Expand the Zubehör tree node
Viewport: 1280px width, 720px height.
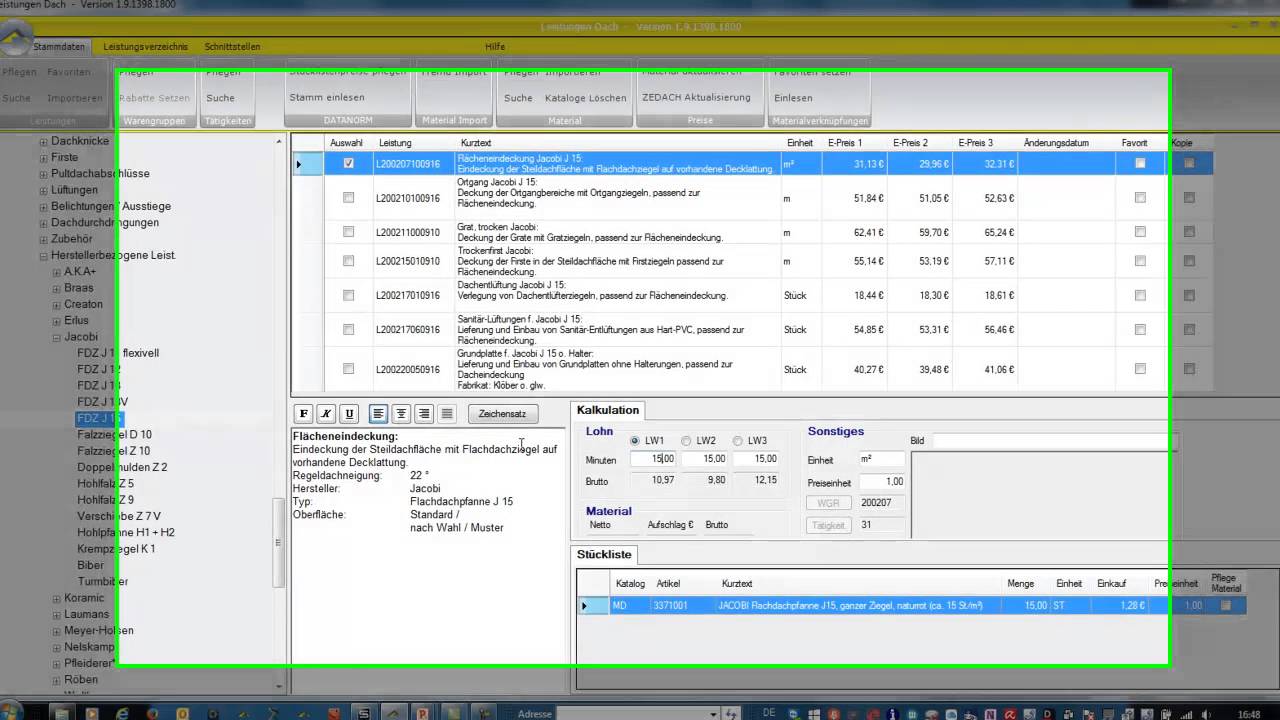[x=43, y=240]
